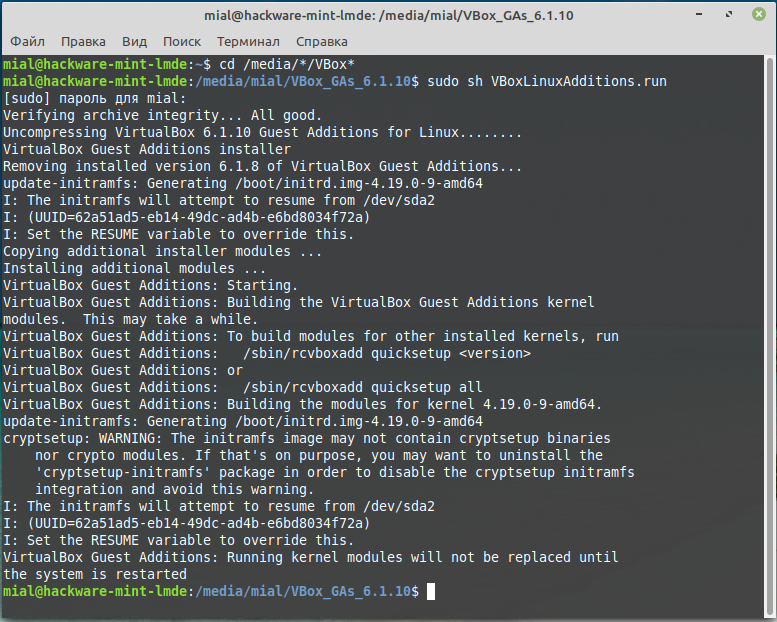The height and width of the screenshot is (622, 777).
Task: Open the Поиск menu
Action: (x=182, y=42)
